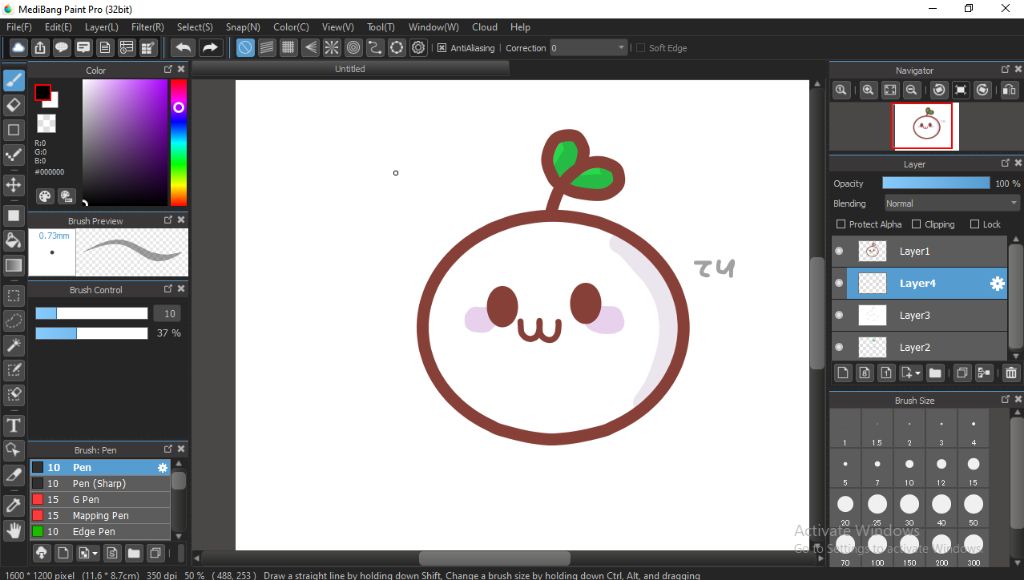Select the Magic Wand tool
The height and width of the screenshot is (580, 1024).
14,346
